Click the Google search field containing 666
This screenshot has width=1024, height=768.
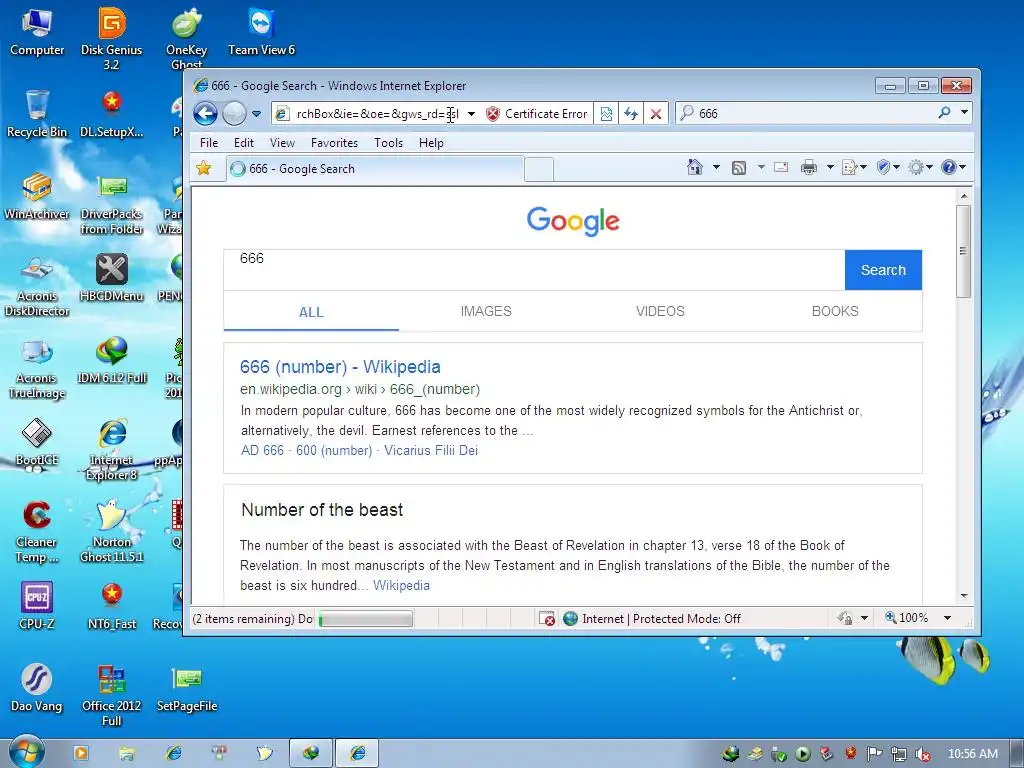click(x=534, y=270)
